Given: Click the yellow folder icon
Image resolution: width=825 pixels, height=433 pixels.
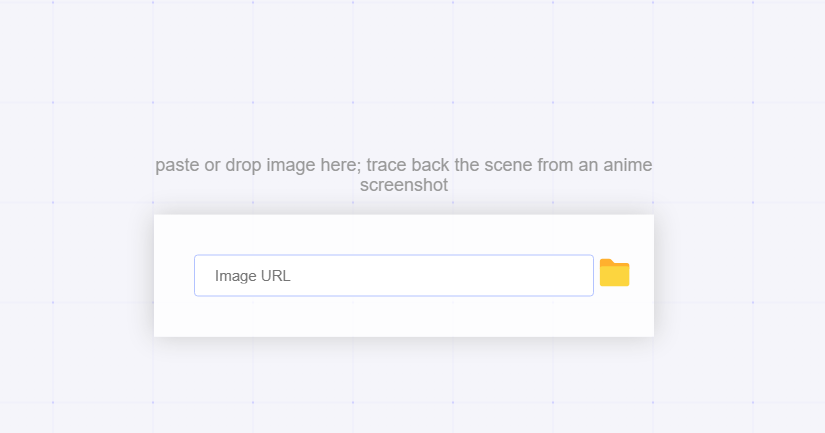Looking at the screenshot, I should pyautogui.click(x=614, y=273).
